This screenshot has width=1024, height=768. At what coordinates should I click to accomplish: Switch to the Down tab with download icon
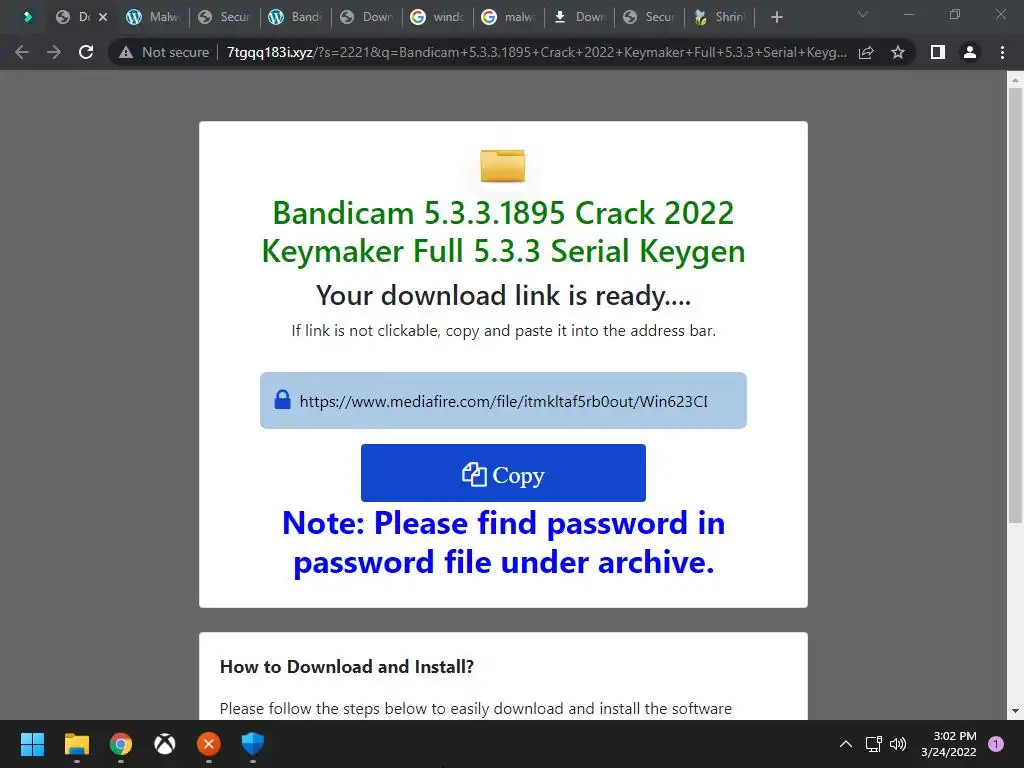[x=579, y=17]
